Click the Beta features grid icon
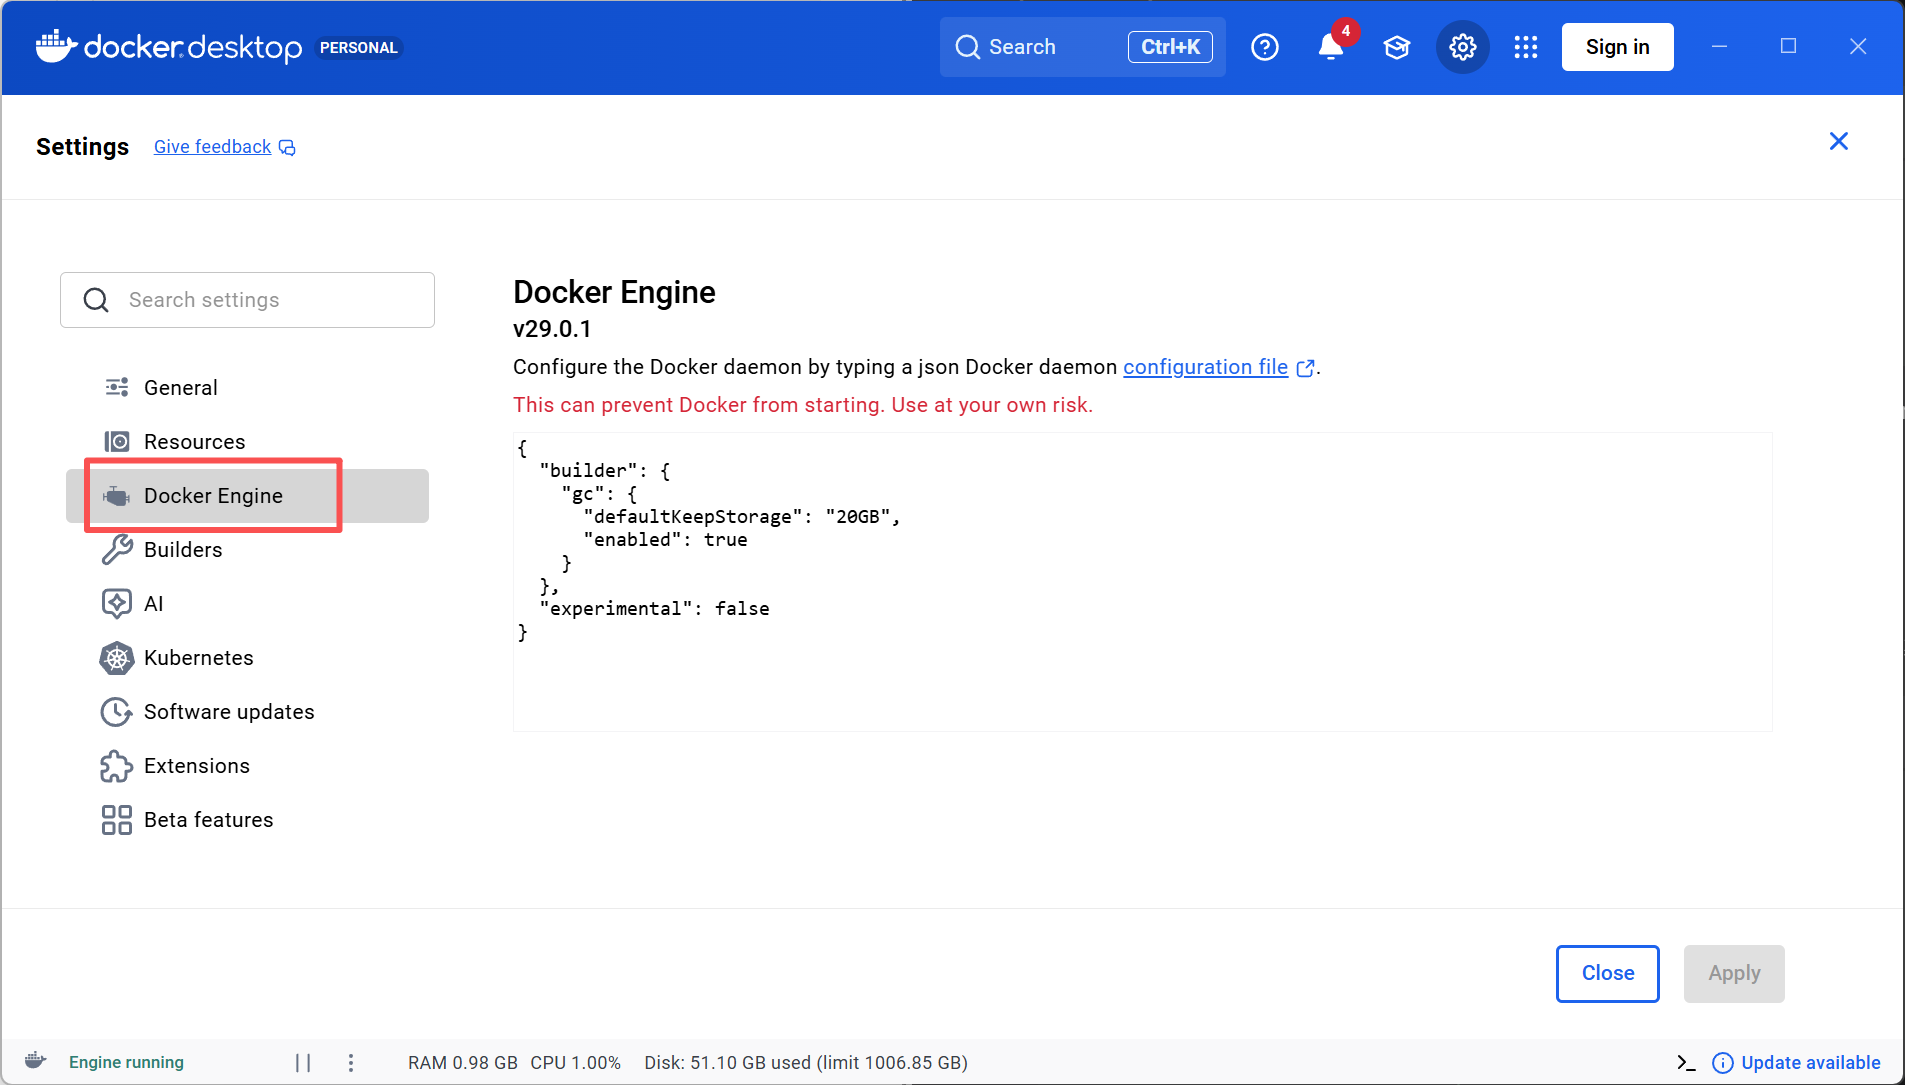Screen dimensions: 1905x1085 [x=117, y=819]
